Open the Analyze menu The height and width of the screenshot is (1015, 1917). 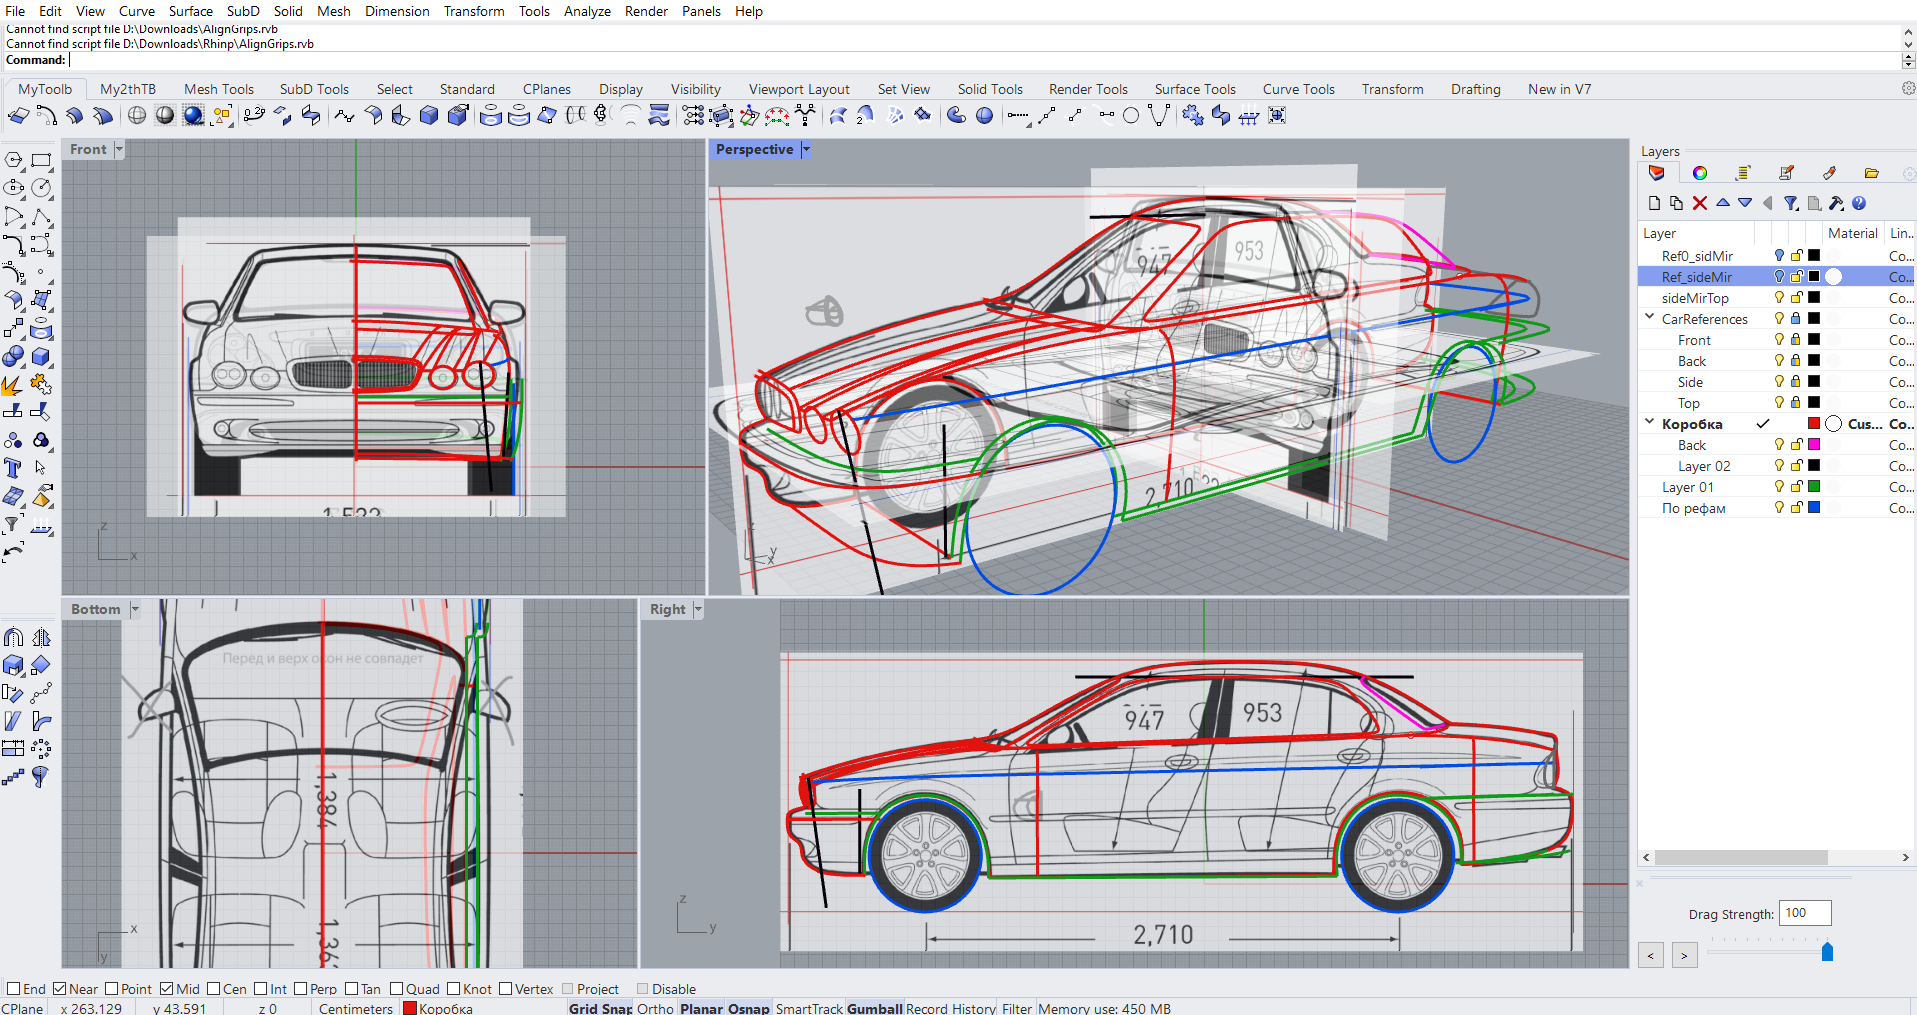click(587, 11)
